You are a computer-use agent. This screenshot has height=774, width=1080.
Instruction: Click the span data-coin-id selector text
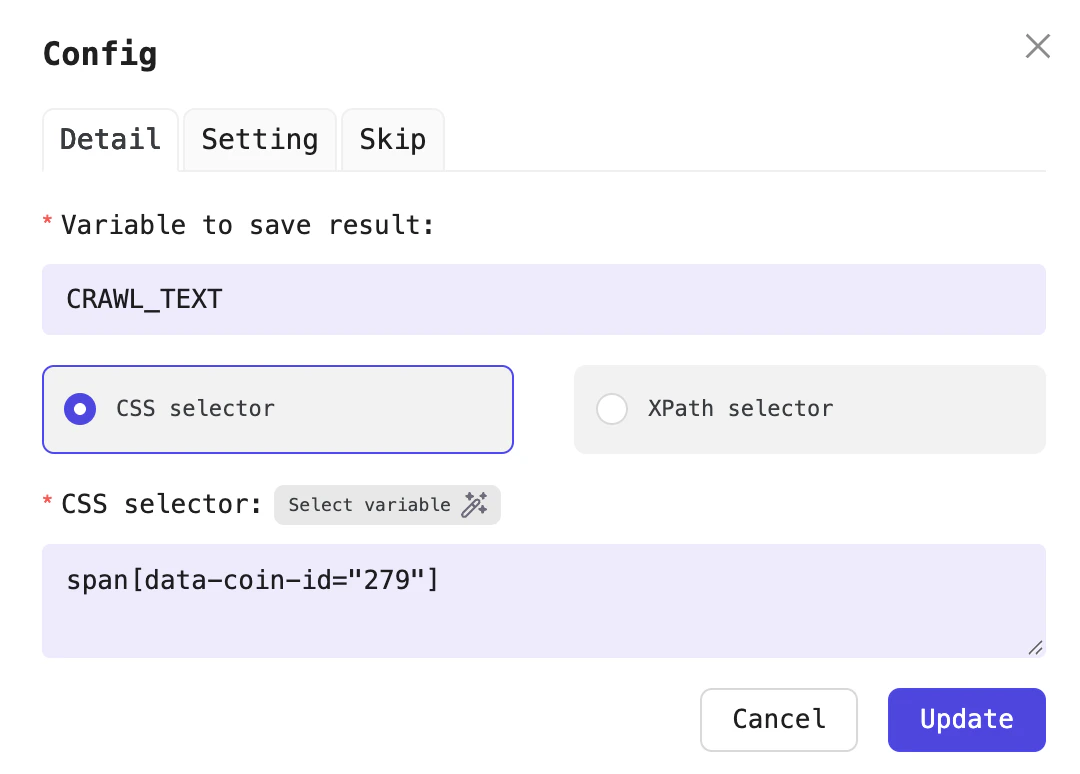(252, 580)
